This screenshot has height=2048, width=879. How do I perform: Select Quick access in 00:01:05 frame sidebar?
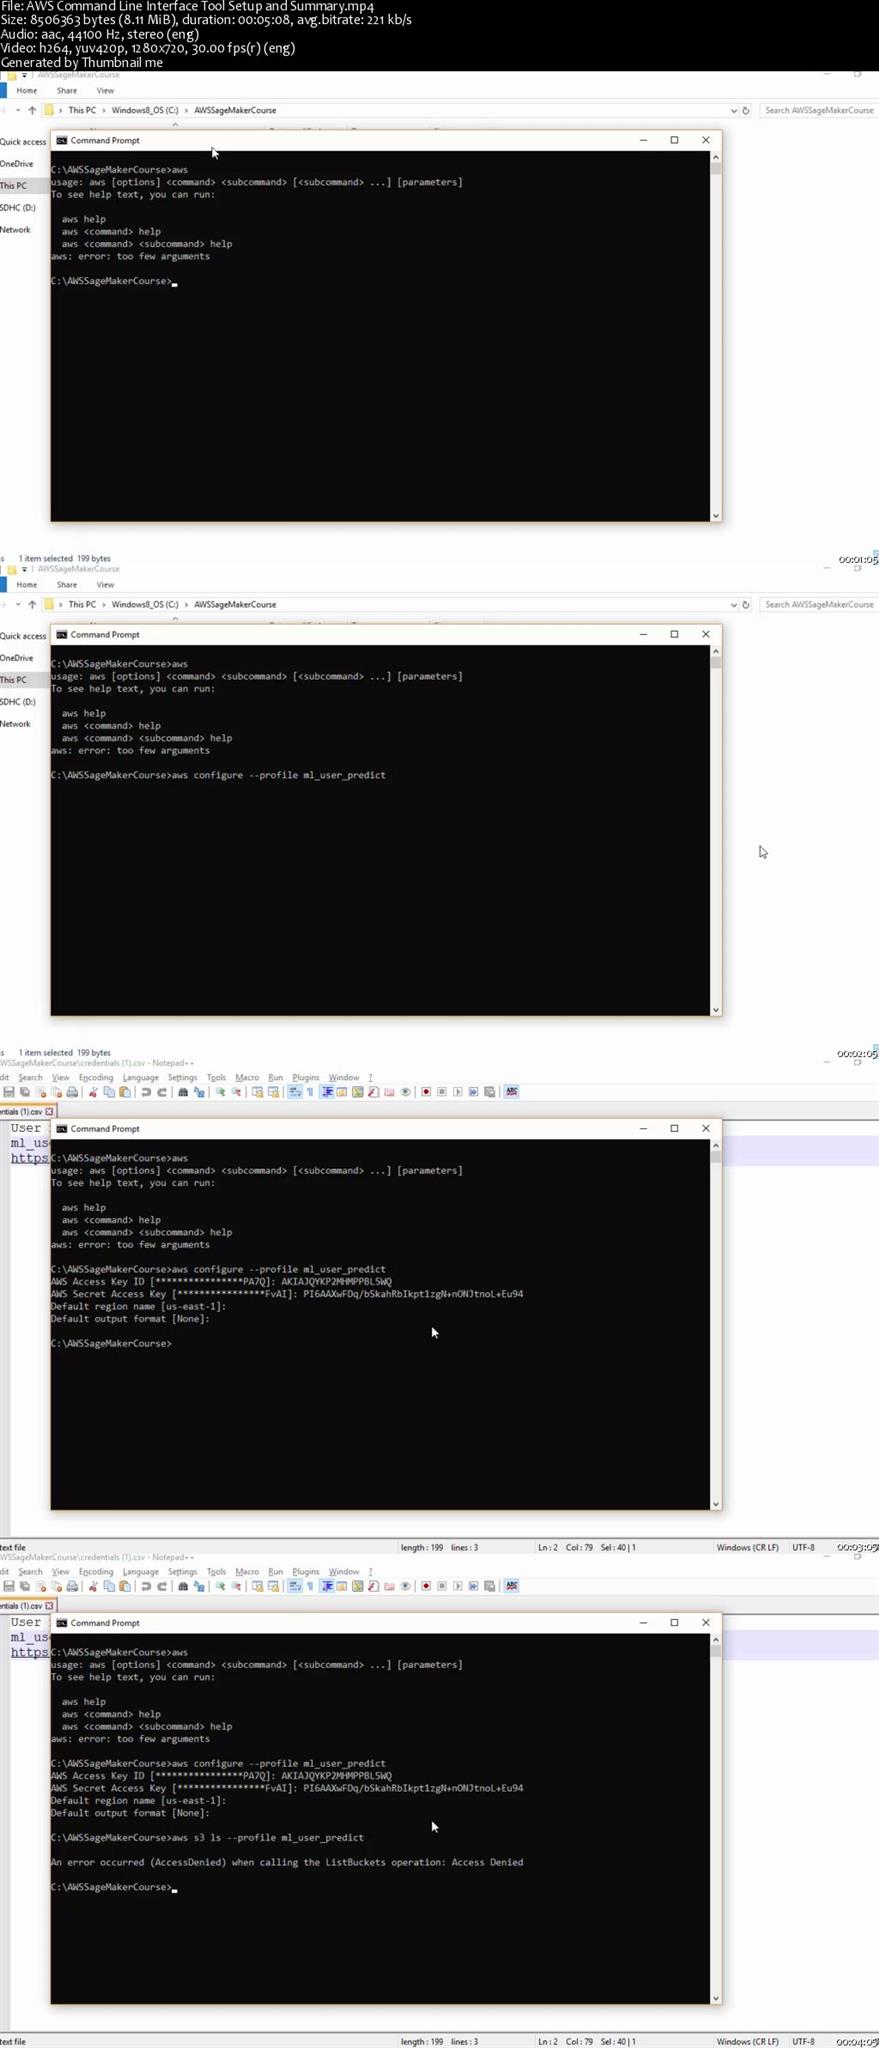pyautogui.click(x=23, y=142)
